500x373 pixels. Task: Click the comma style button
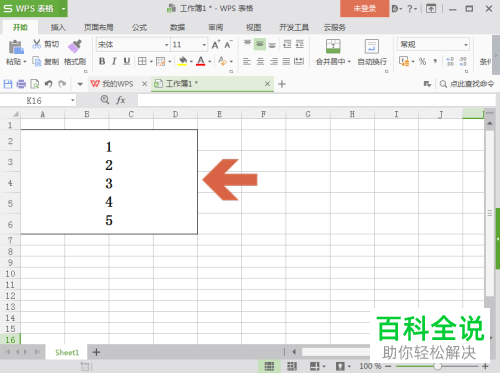click(435, 61)
